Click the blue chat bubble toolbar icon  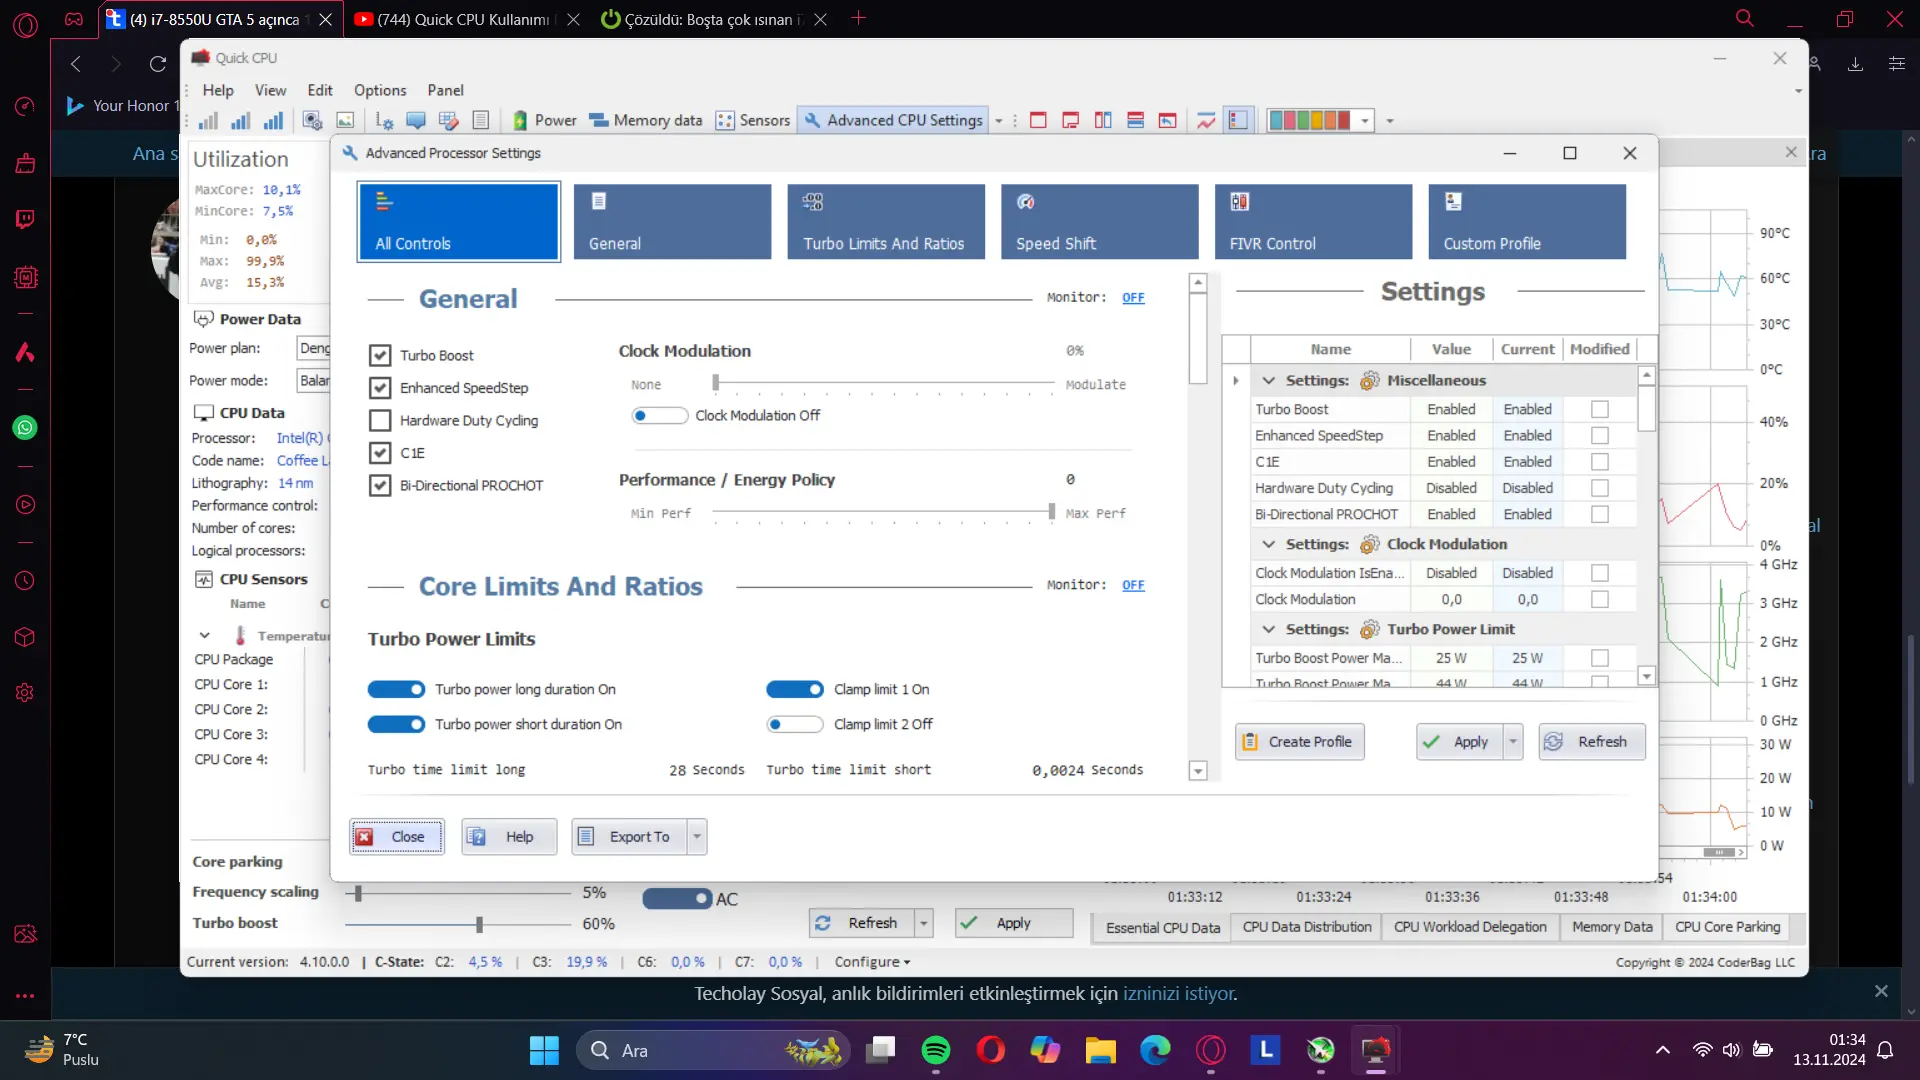(416, 120)
